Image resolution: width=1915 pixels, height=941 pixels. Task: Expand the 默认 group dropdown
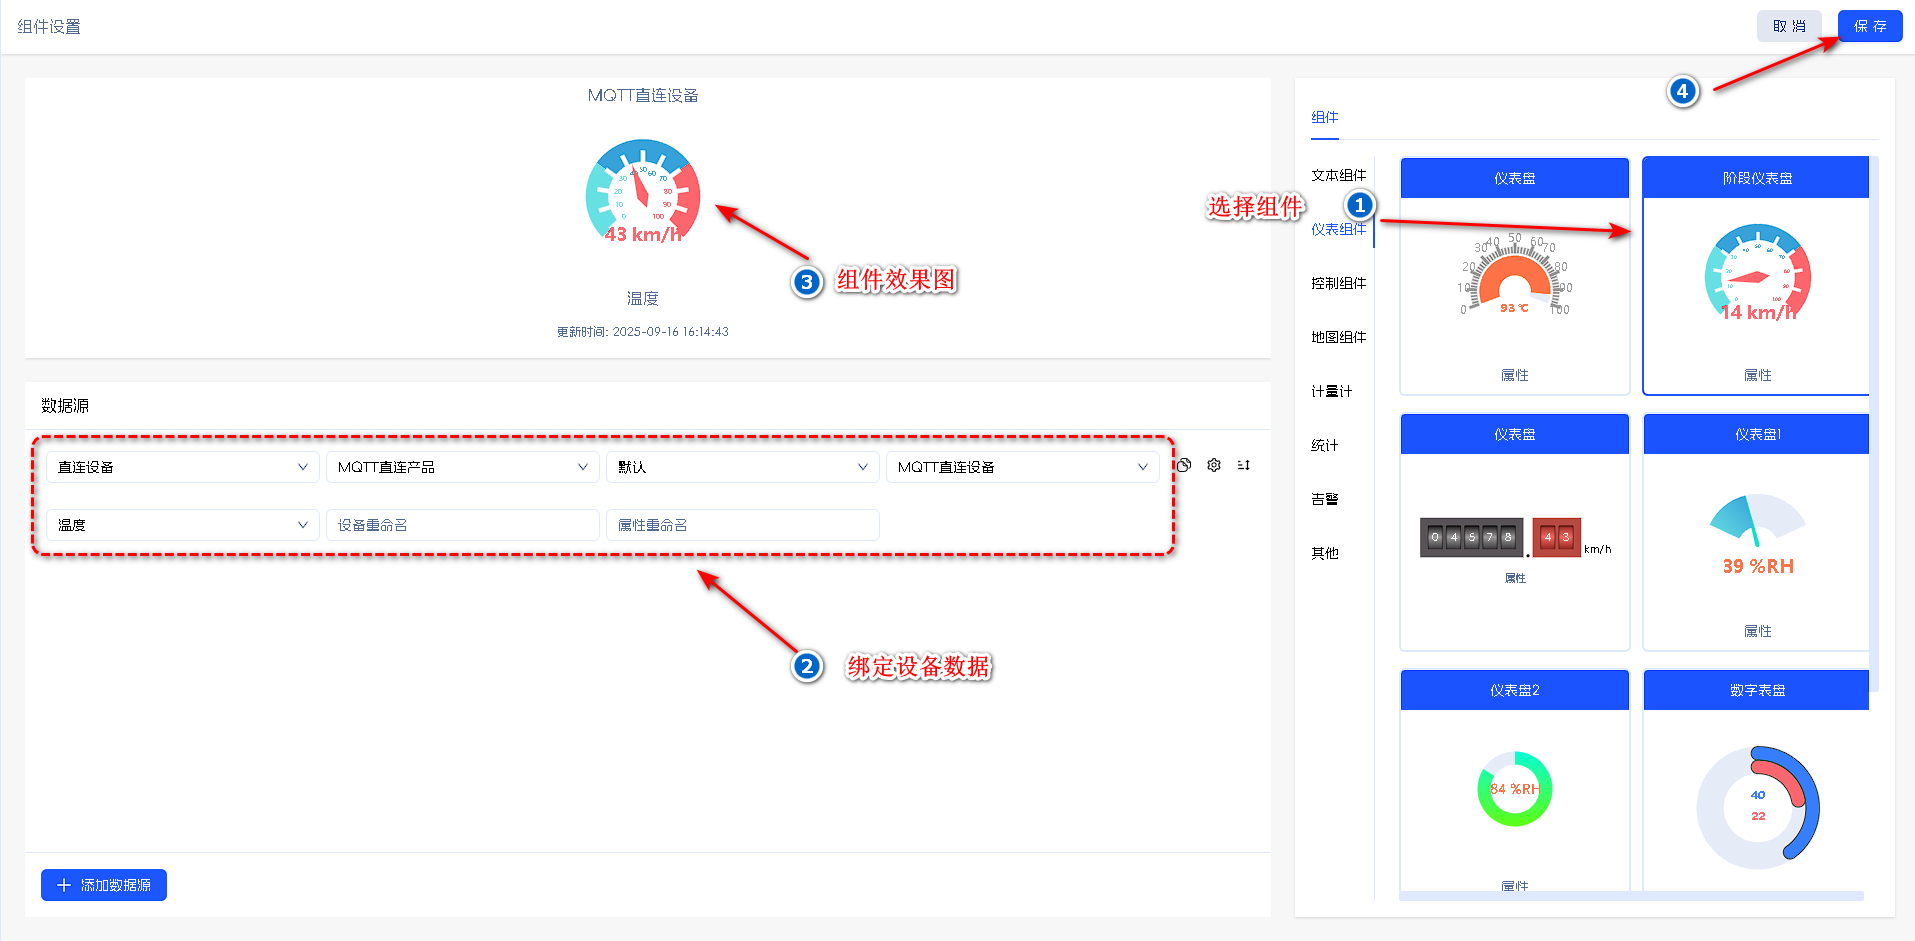tap(742, 467)
